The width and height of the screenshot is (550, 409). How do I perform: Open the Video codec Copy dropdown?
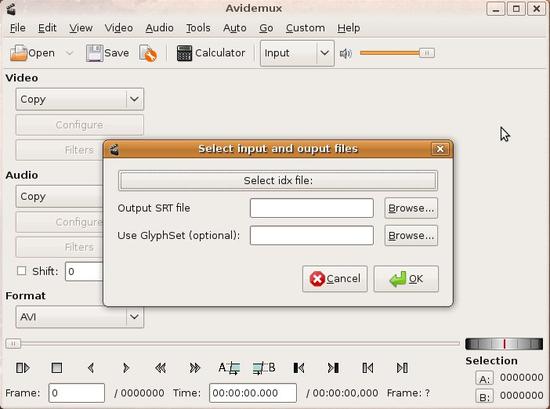80,99
